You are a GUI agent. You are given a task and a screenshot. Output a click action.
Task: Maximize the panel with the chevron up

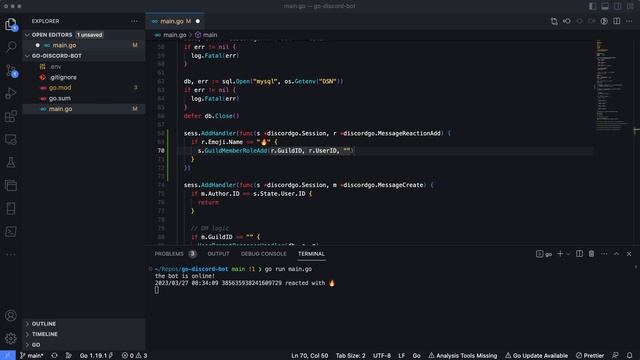616,254
